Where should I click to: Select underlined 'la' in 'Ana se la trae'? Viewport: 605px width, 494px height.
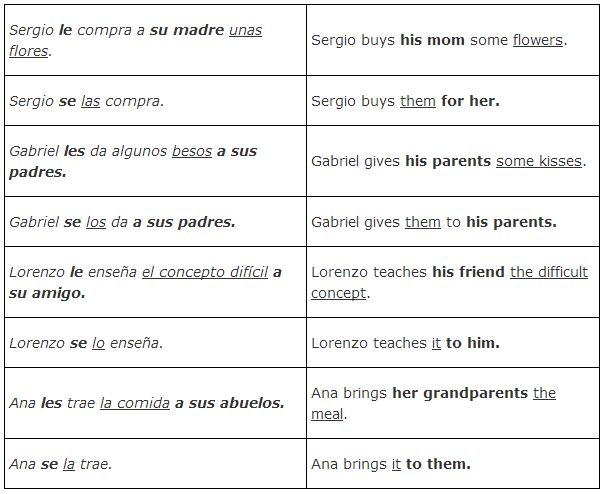[69, 464]
